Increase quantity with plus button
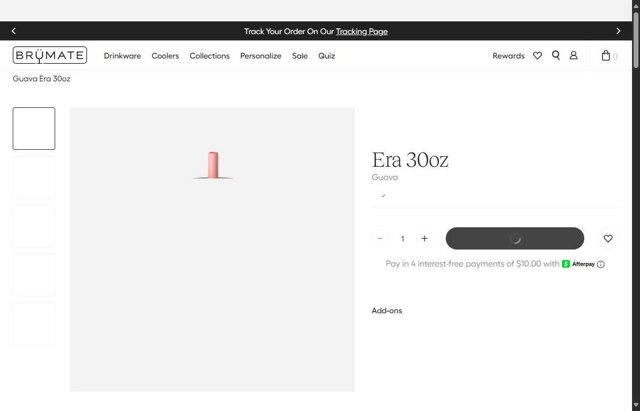640x411 pixels. pyautogui.click(x=424, y=239)
